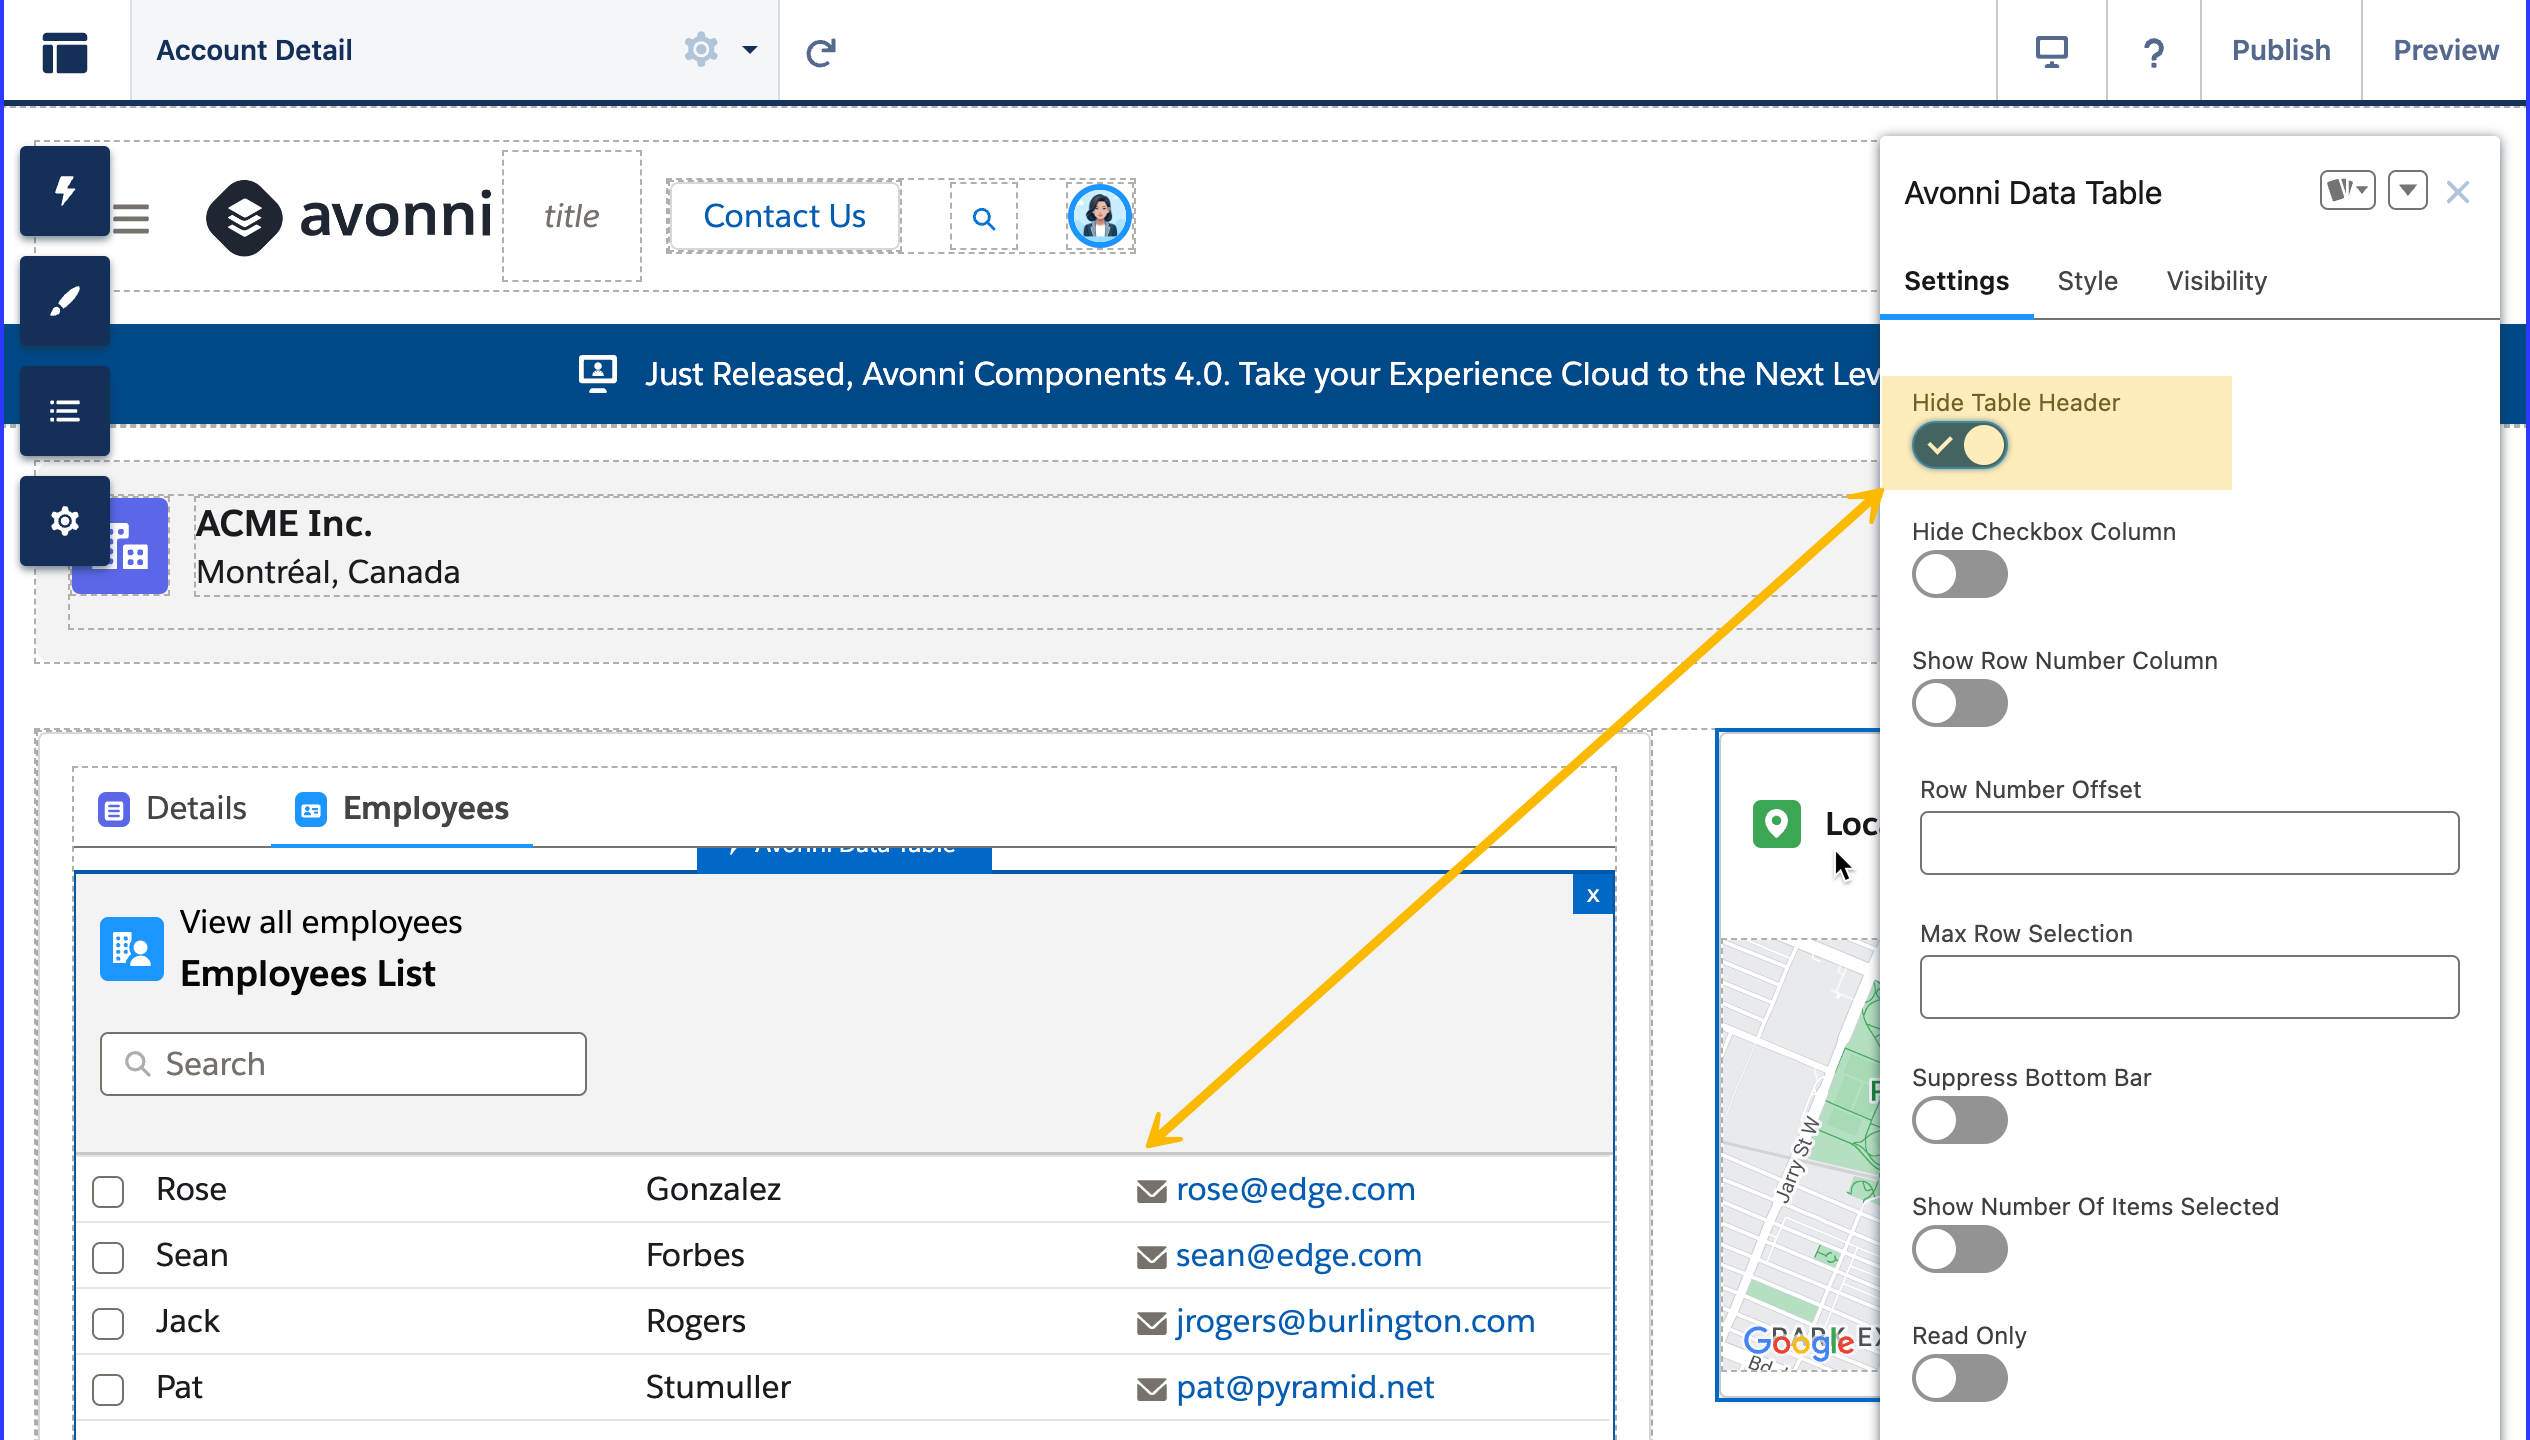Open the lightning bolt Components panel
The width and height of the screenshot is (2530, 1440).
click(x=65, y=191)
